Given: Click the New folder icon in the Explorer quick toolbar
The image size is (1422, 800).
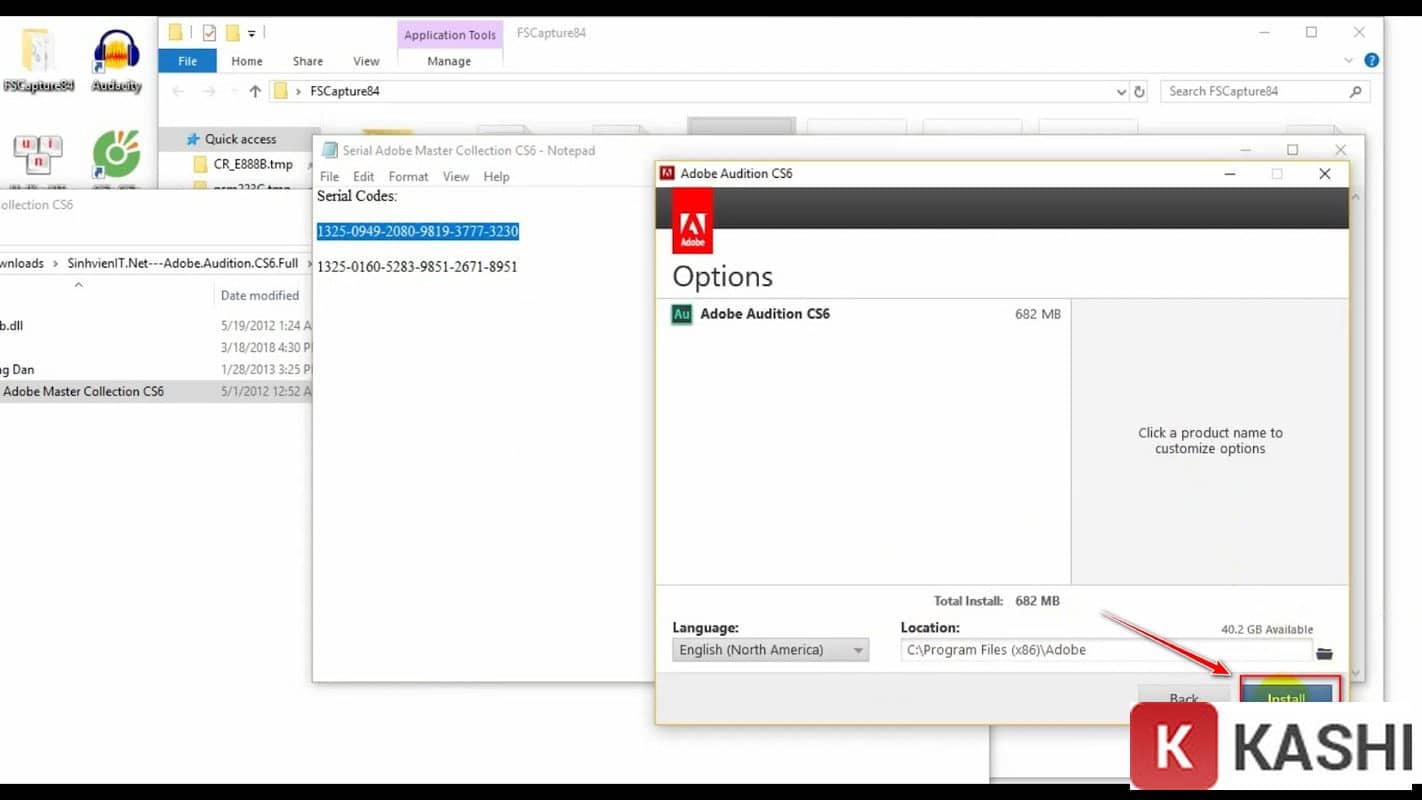Looking at the screenshot, I should pos(233,33).
